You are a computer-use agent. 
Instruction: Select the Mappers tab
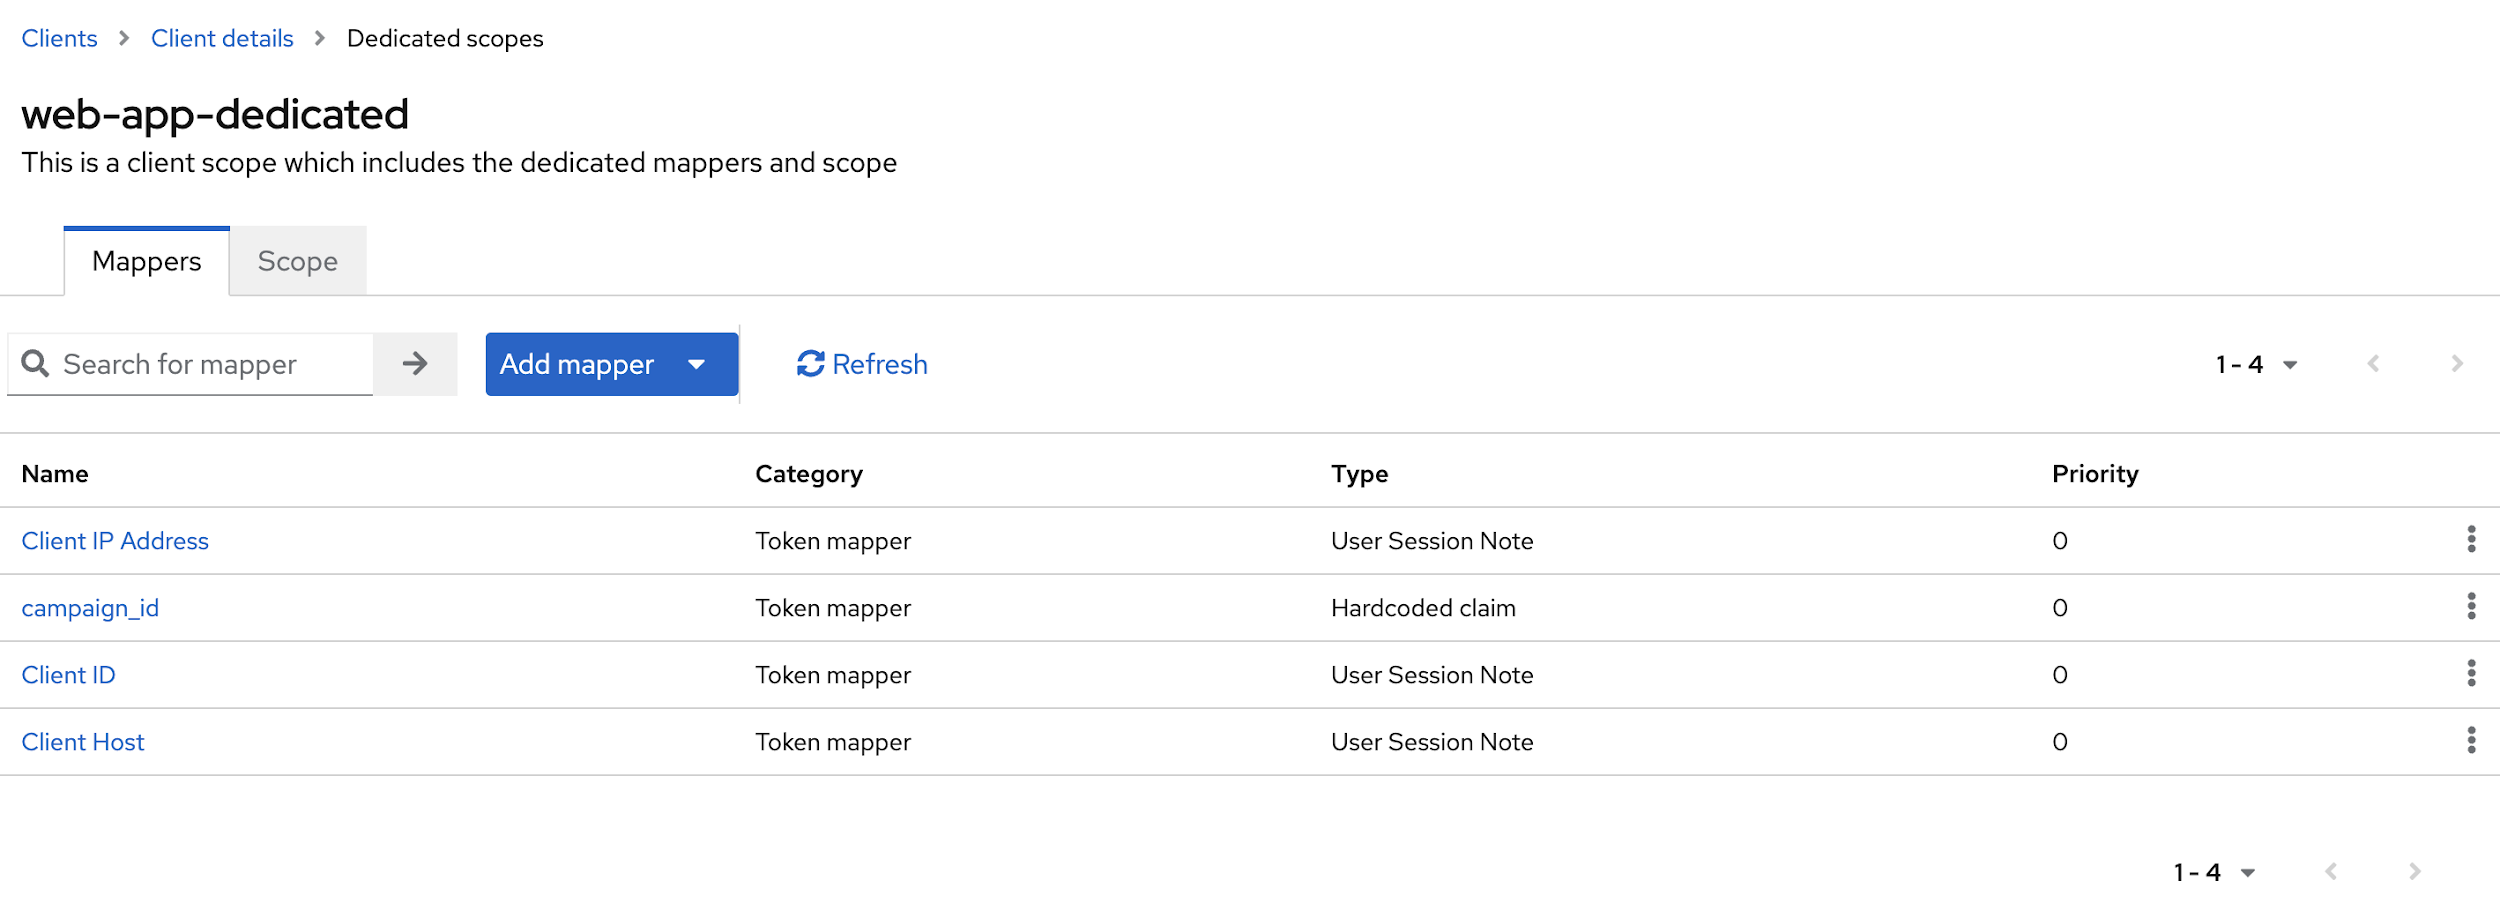pos(147,262)
